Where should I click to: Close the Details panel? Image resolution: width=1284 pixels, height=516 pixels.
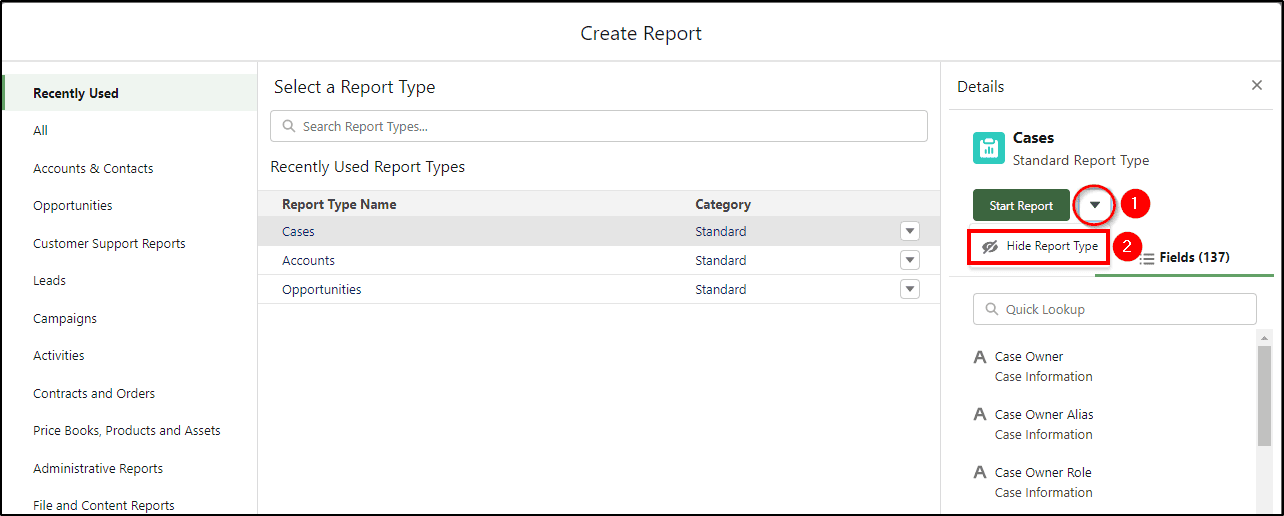point(1257,86)
